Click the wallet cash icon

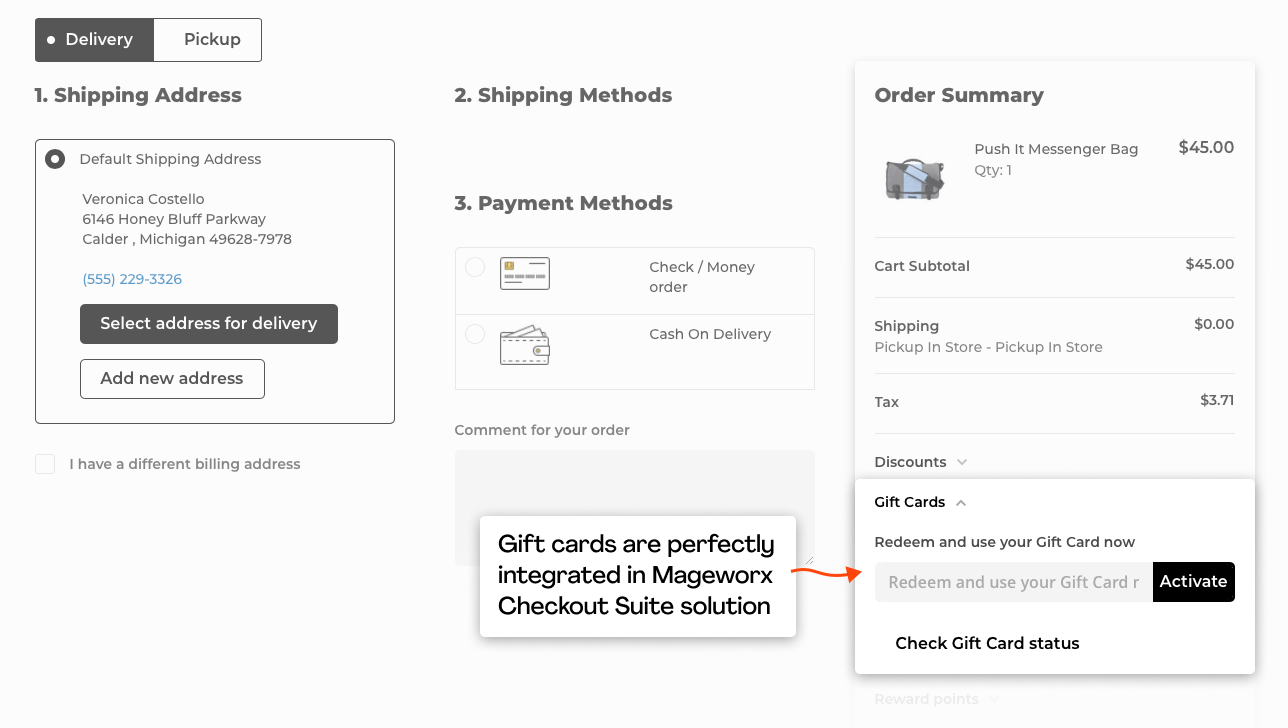[x=525, y=345]
